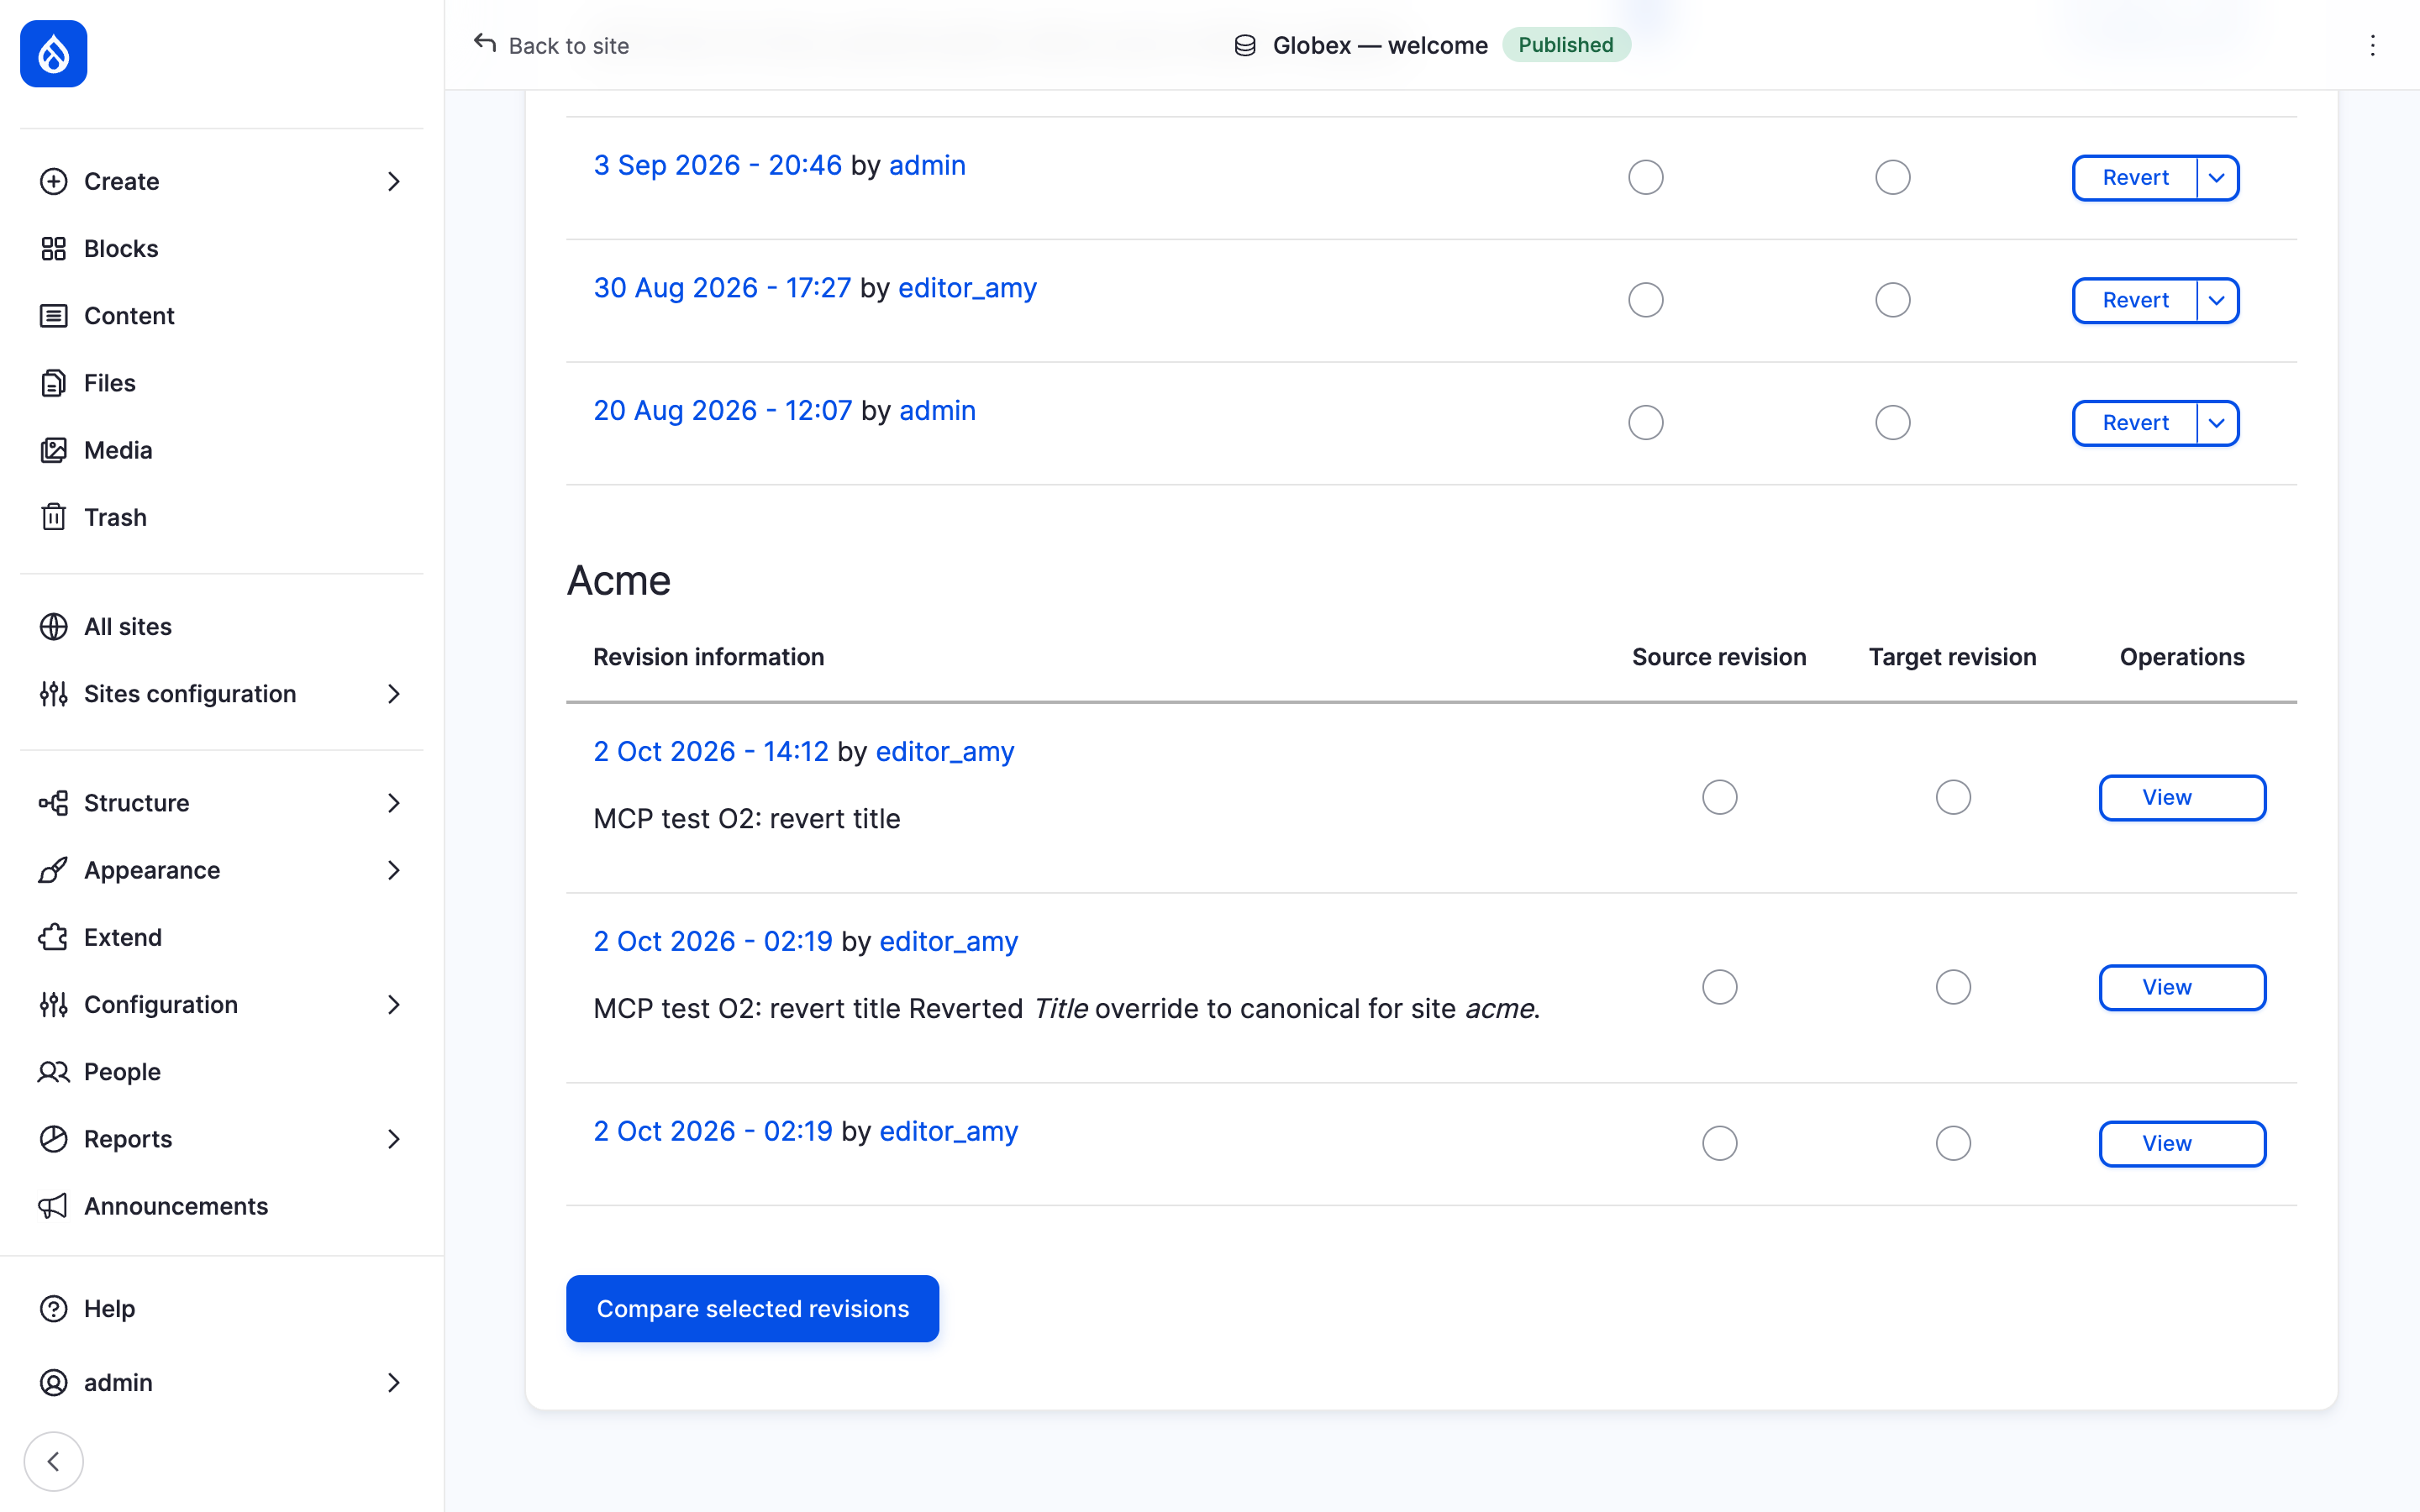This screenshot has width=2420, height=1512.
Task: Click the Appearance brush icon
Action: 54,870
